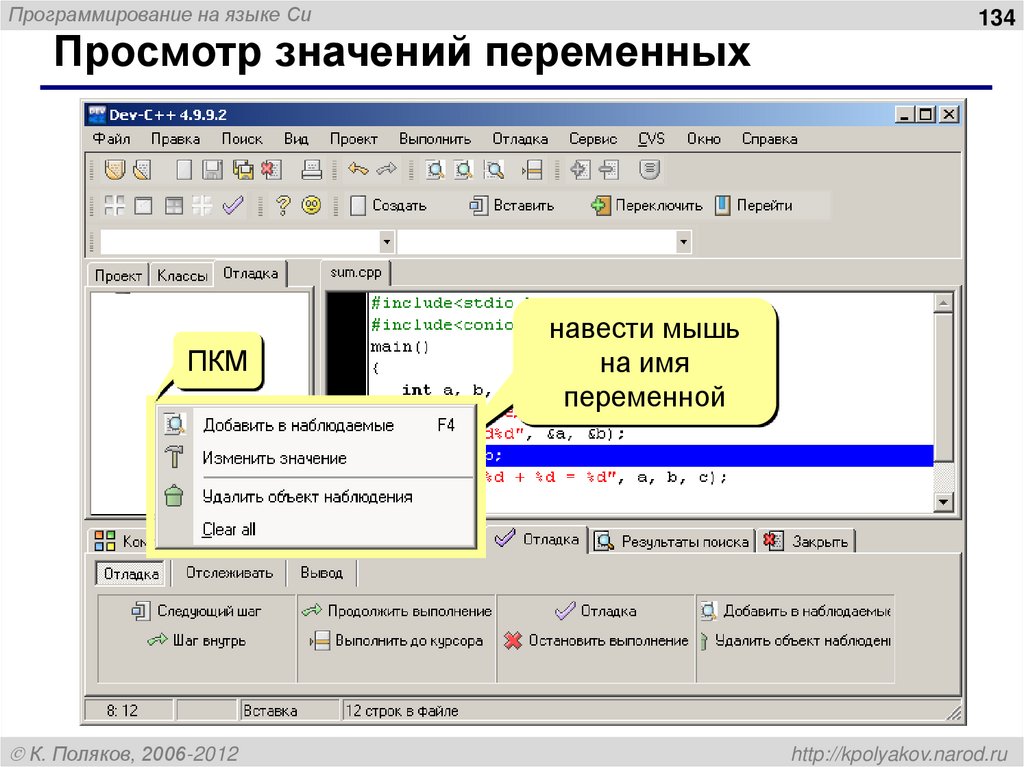Click the Run window icon

click(143, 206)
